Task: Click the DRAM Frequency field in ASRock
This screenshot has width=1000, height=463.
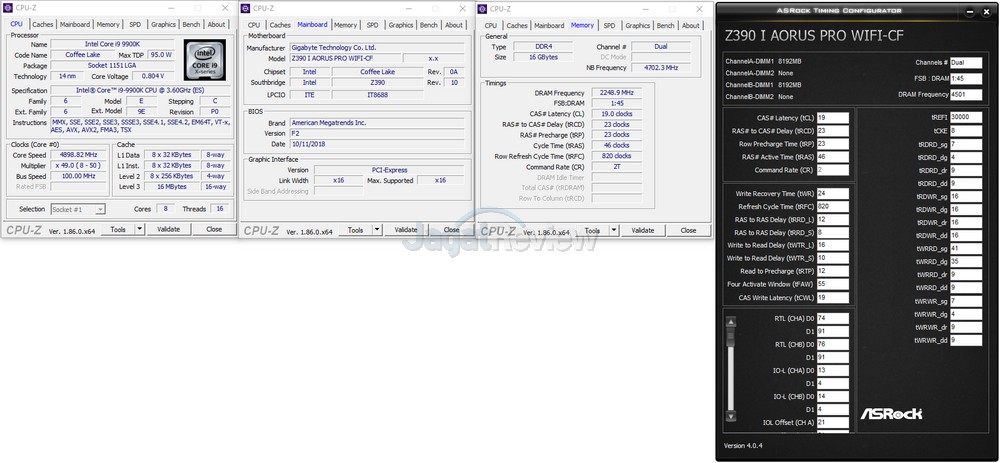Action: [964, 94]
